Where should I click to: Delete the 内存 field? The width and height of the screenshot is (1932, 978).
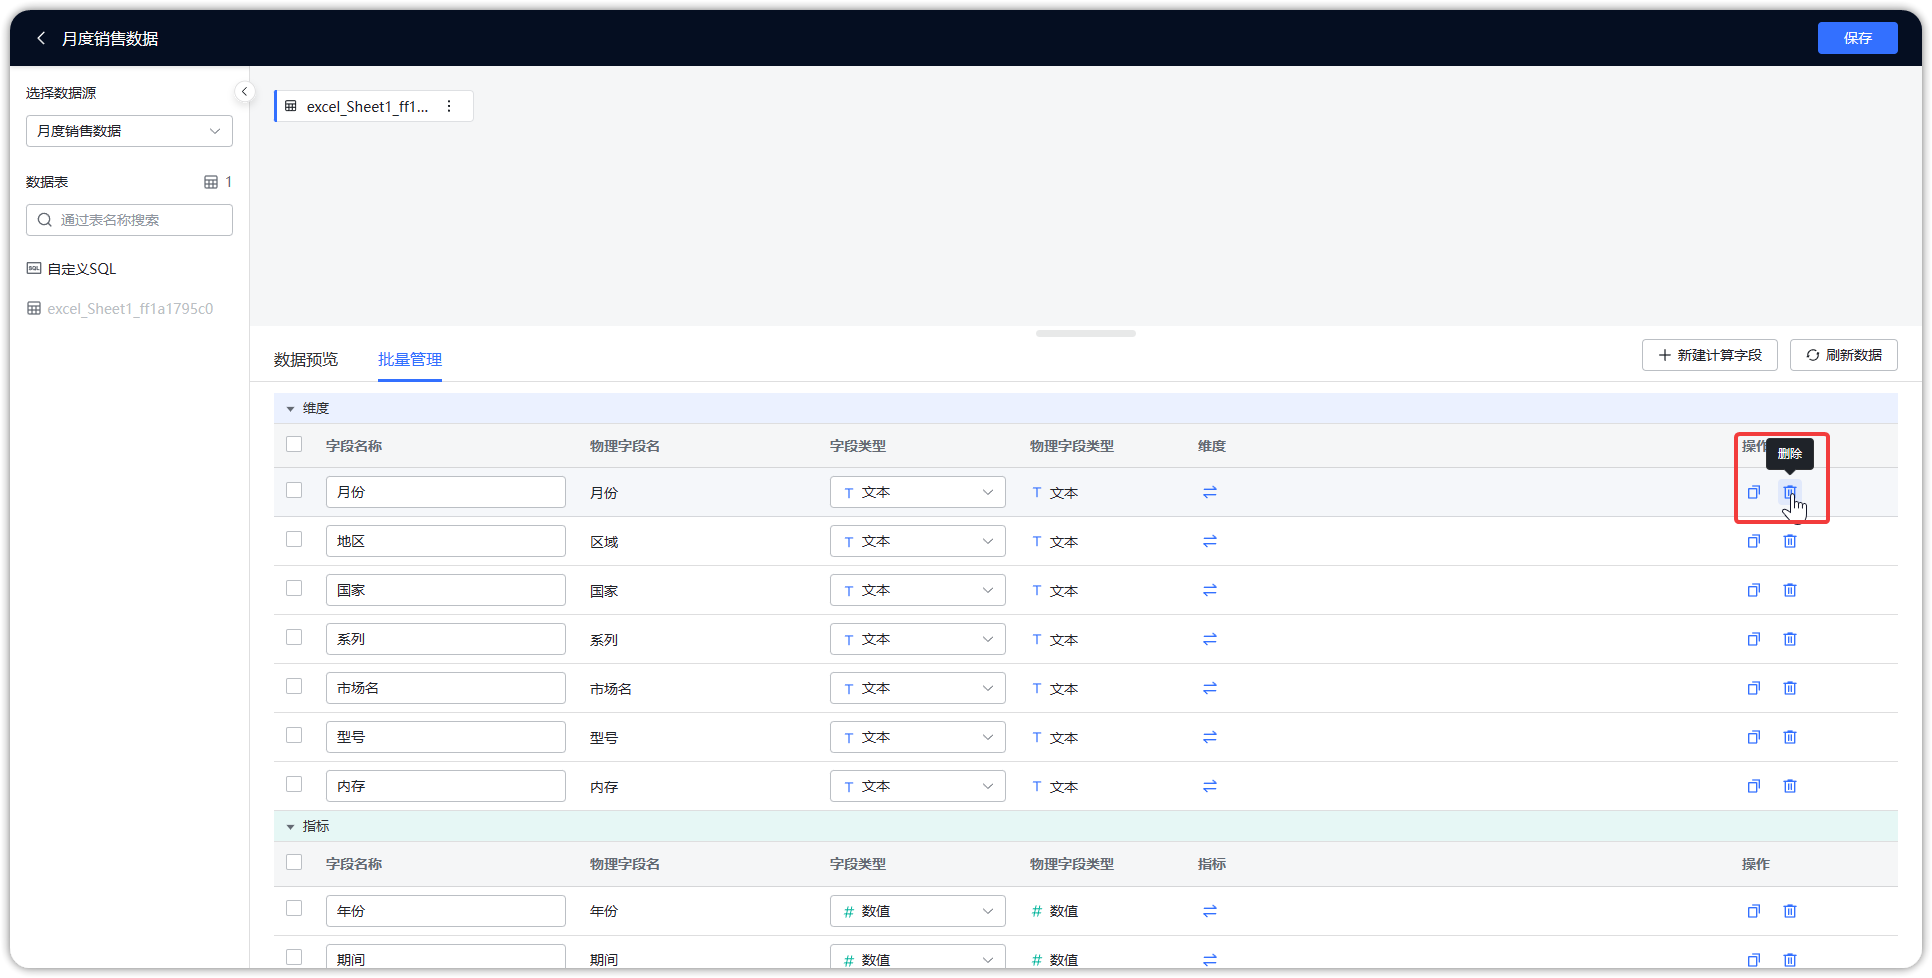[1790, 786]
